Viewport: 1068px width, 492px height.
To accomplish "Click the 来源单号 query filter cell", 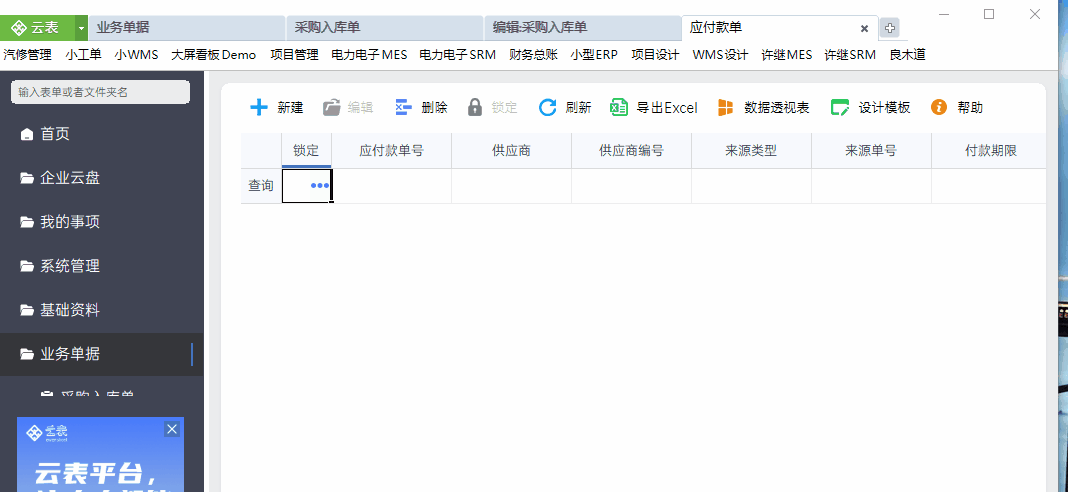I will tap(871, 186).
